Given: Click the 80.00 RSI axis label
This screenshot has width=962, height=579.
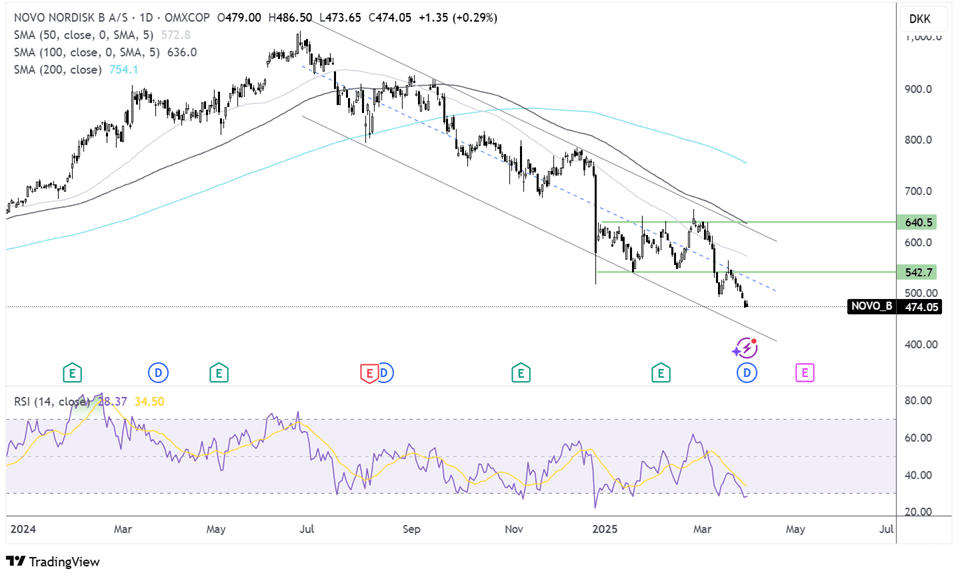Looking at the screenshot, I should click(x=918, y=401).
